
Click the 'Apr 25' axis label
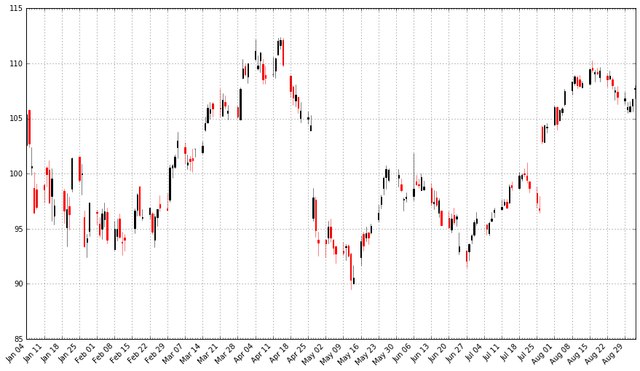(297, 353)
